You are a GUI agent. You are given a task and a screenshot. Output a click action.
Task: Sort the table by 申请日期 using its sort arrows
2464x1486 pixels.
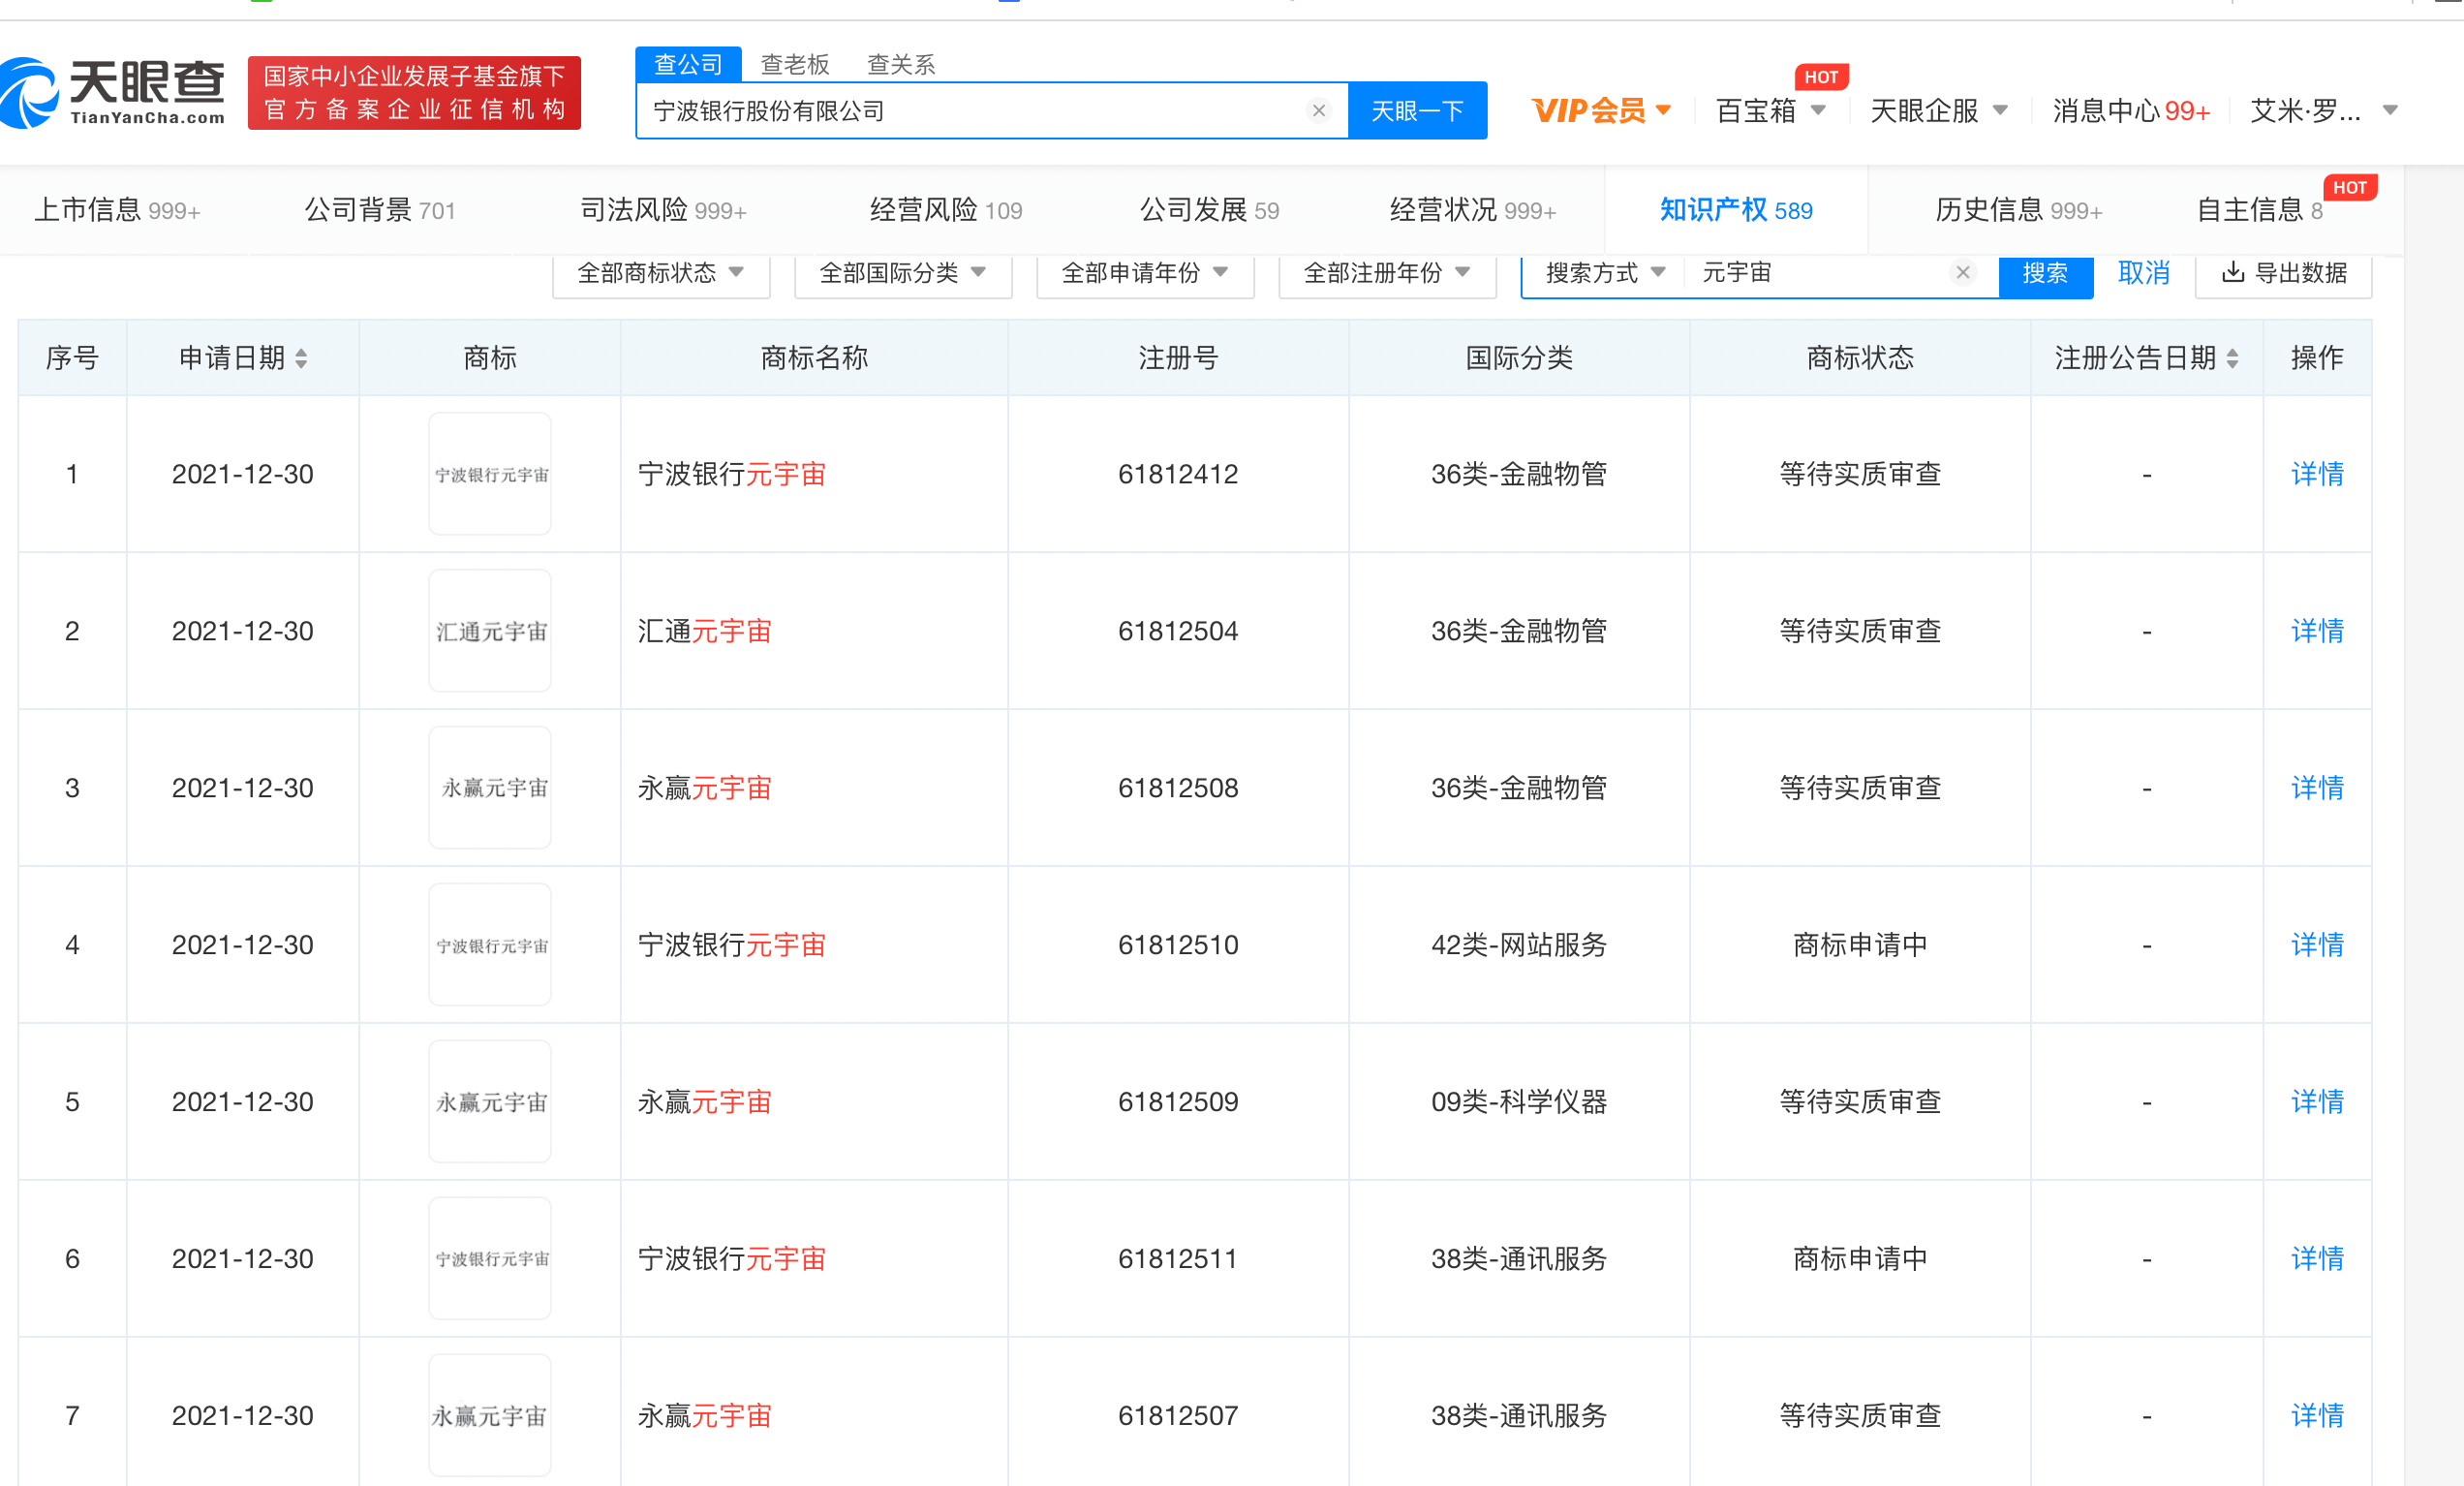(x=301, y=358)
